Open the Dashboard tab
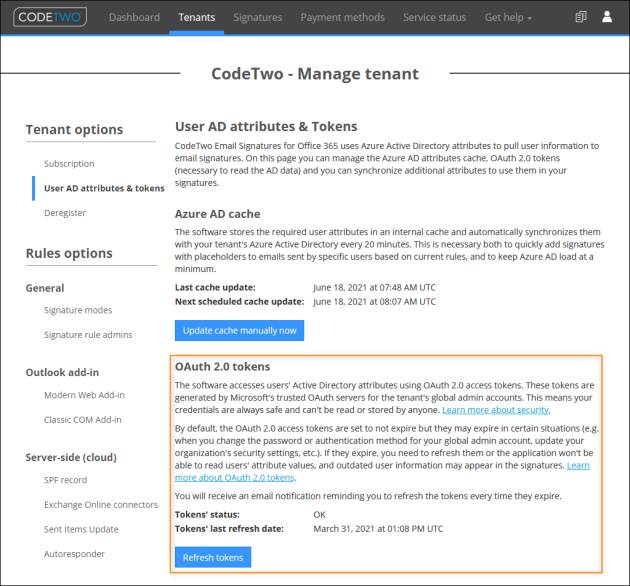This screenshot has width=630, height=586. coord(134,17)
